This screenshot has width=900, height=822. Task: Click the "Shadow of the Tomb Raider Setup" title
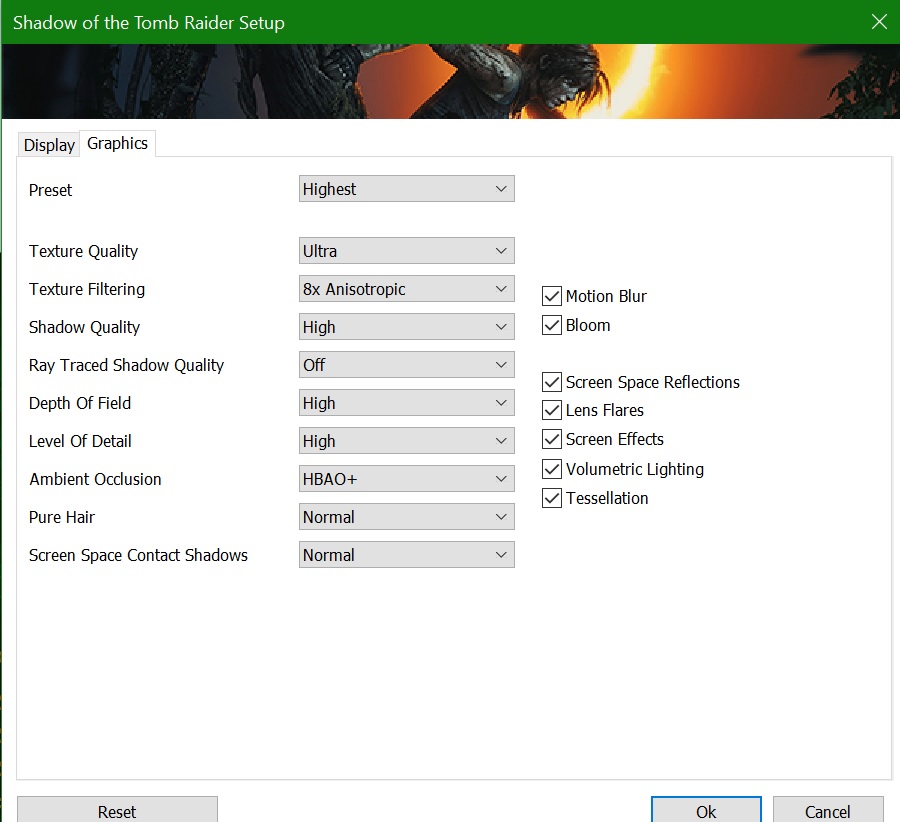pos(149,22)
